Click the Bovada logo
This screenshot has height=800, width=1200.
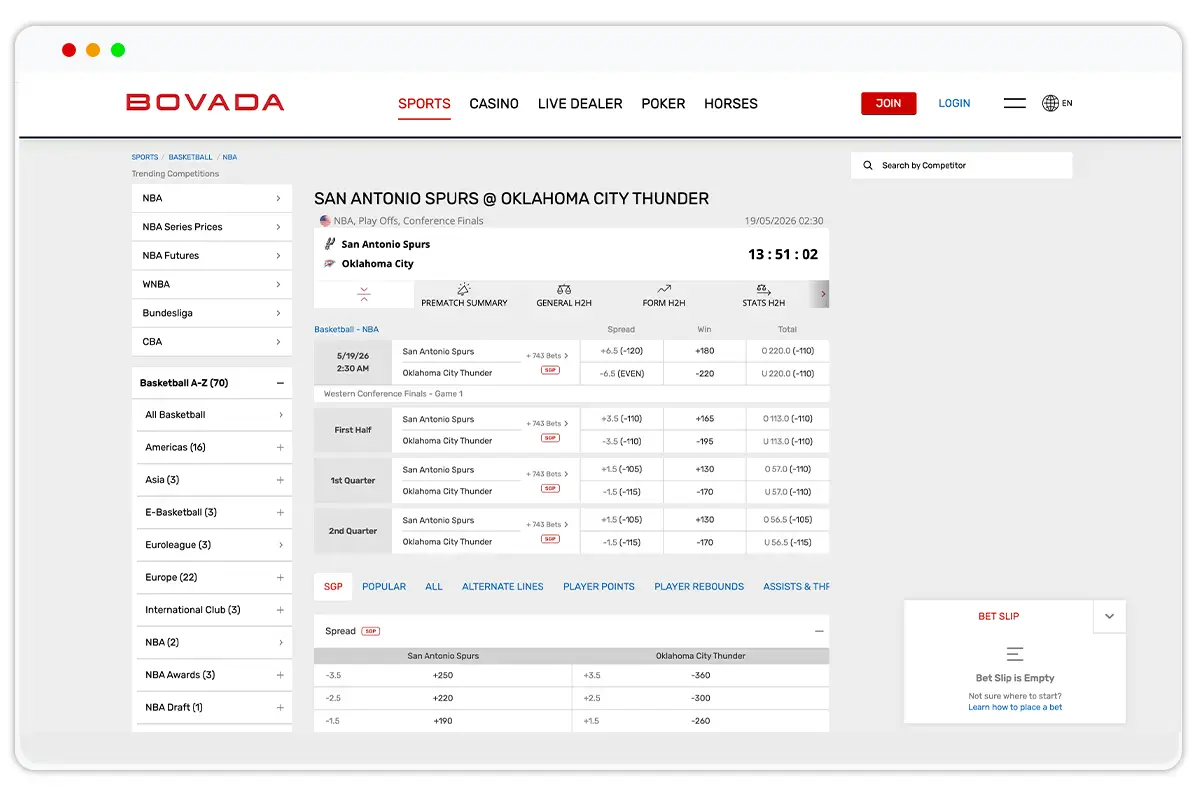205,102
